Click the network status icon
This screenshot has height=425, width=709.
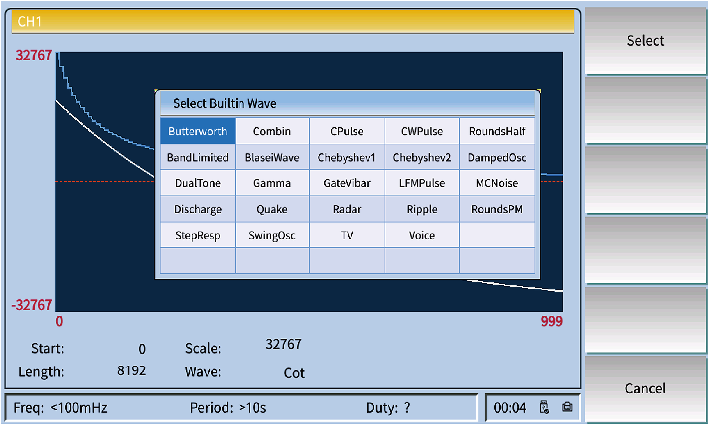[x=566, y=408]
